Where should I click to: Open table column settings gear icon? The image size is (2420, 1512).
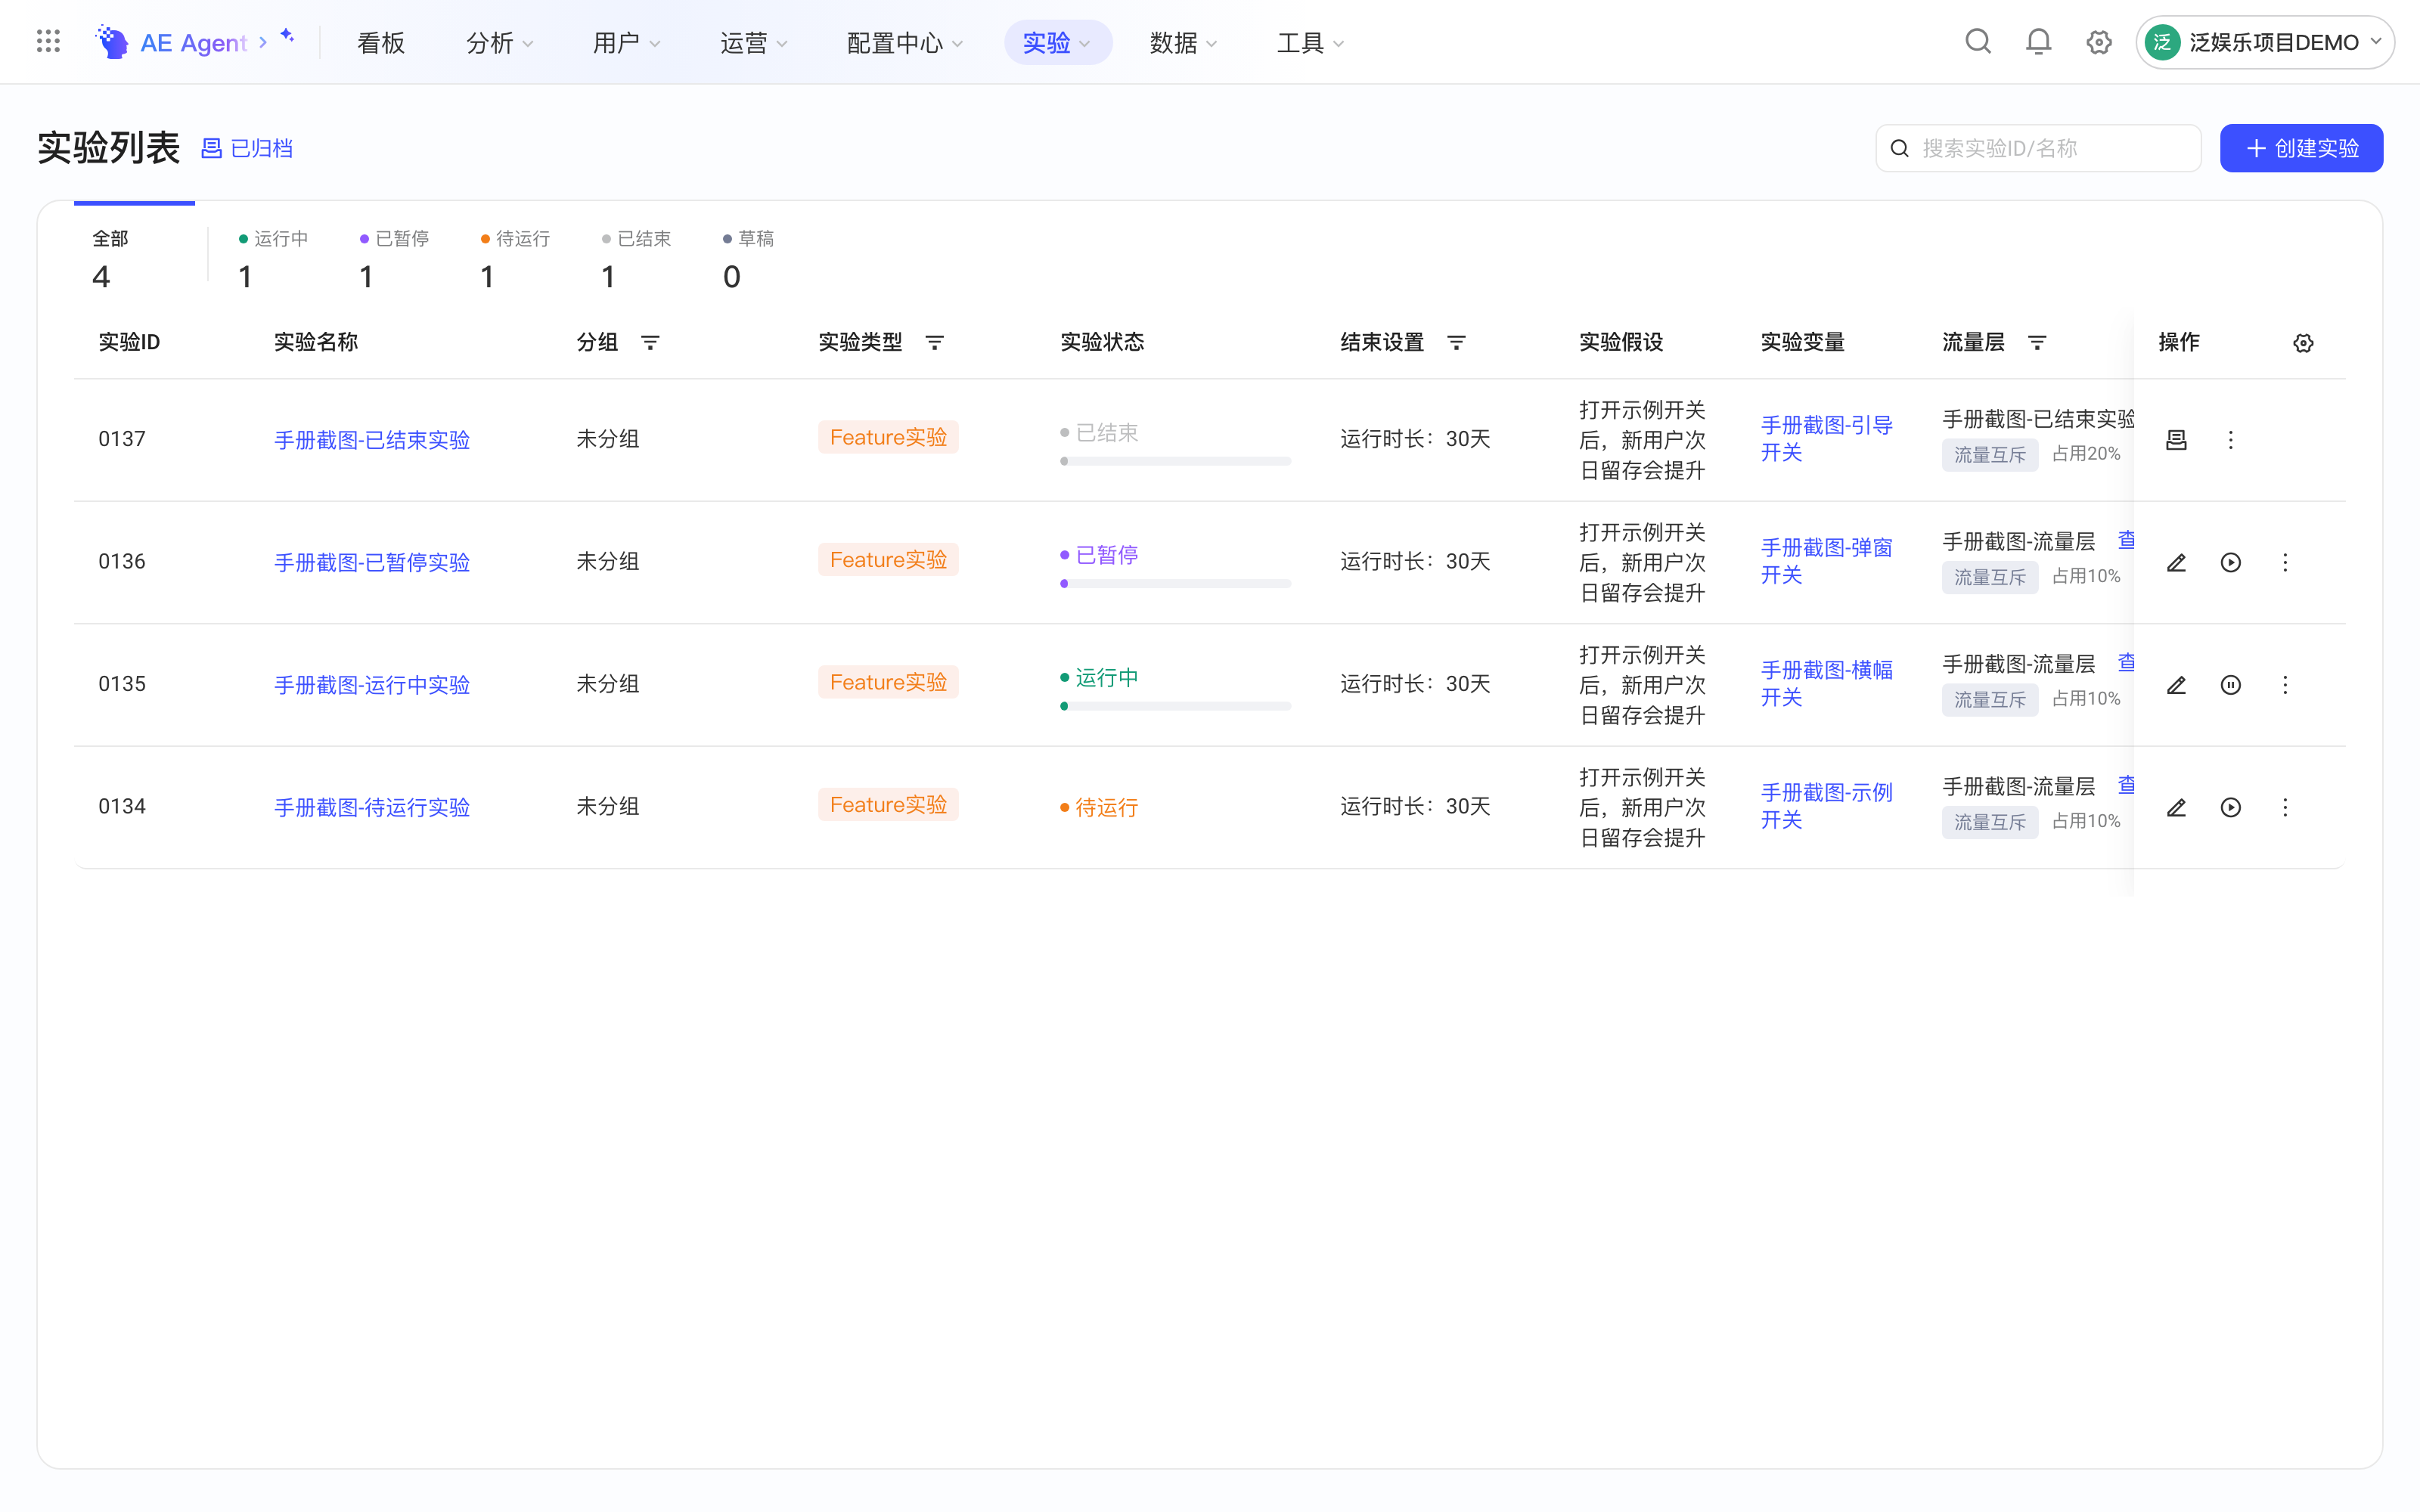pos(2303,343)
